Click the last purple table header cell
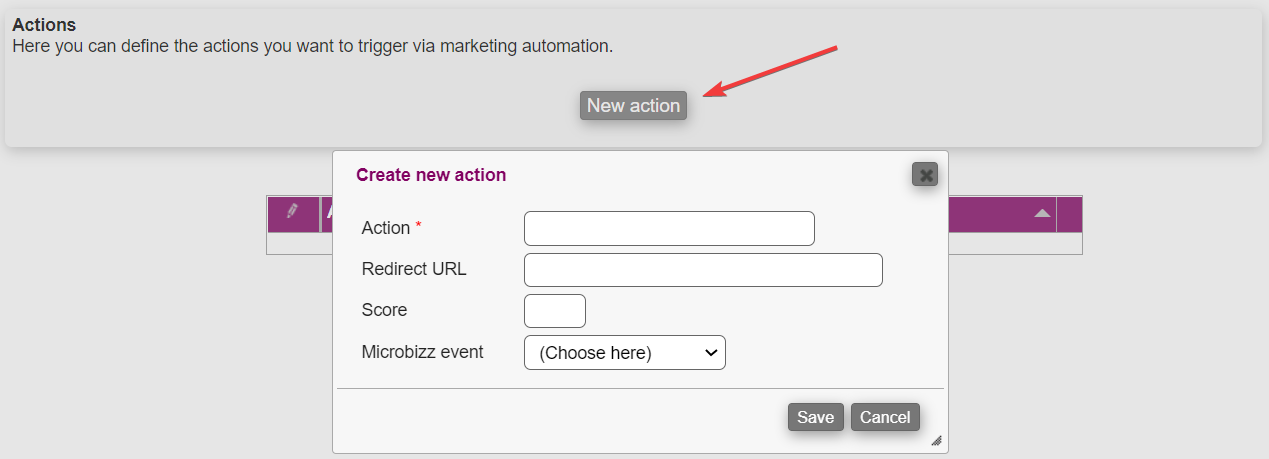The width and height of the screenshot is (1269, 459). click(1069, 213)
